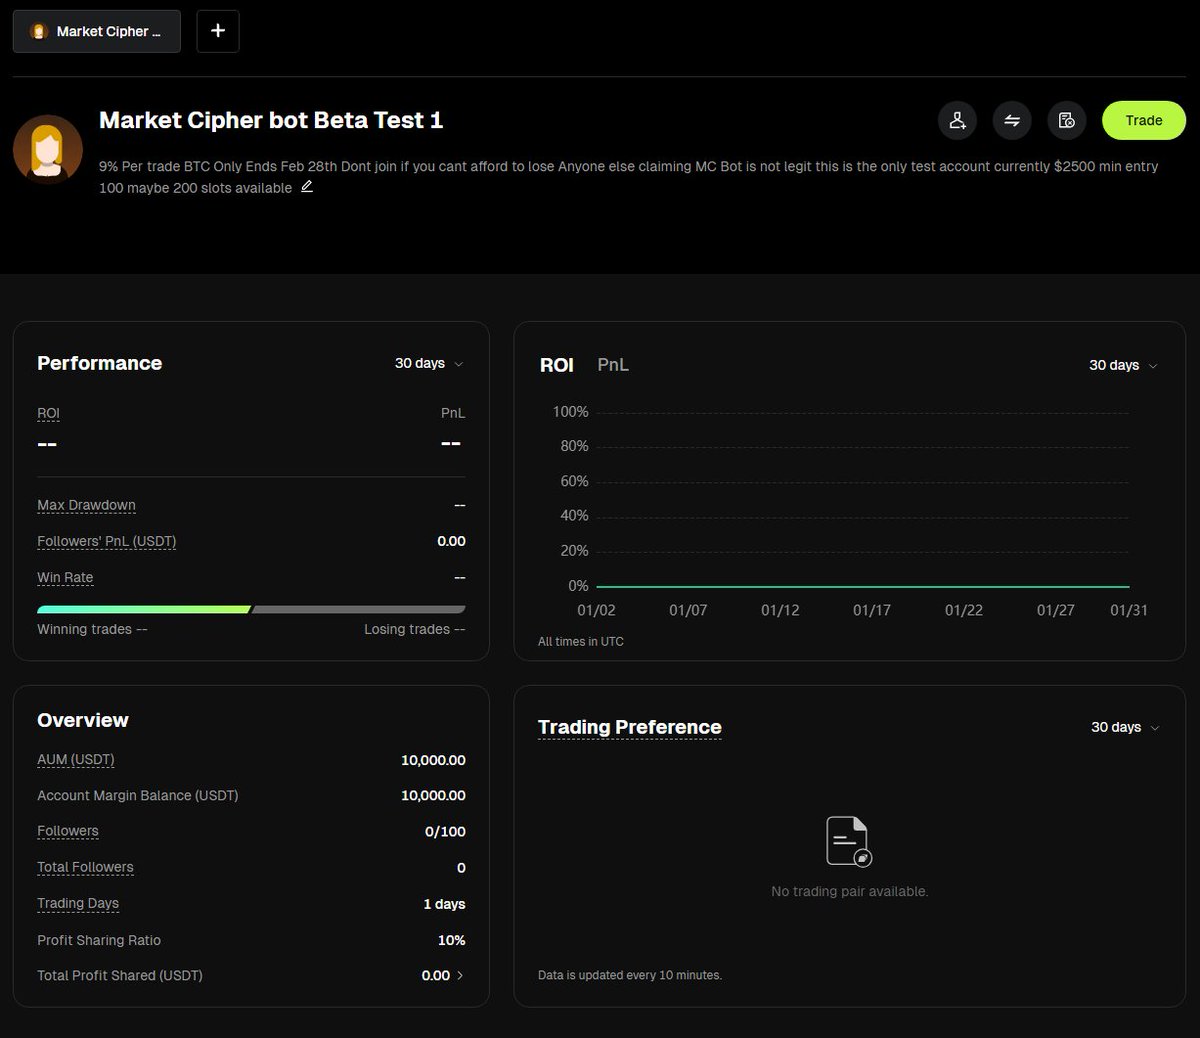The width and height of the screenshot is (1200, 1038).
Task: Click the Trading Preference heading
Action: pos(629,727)
